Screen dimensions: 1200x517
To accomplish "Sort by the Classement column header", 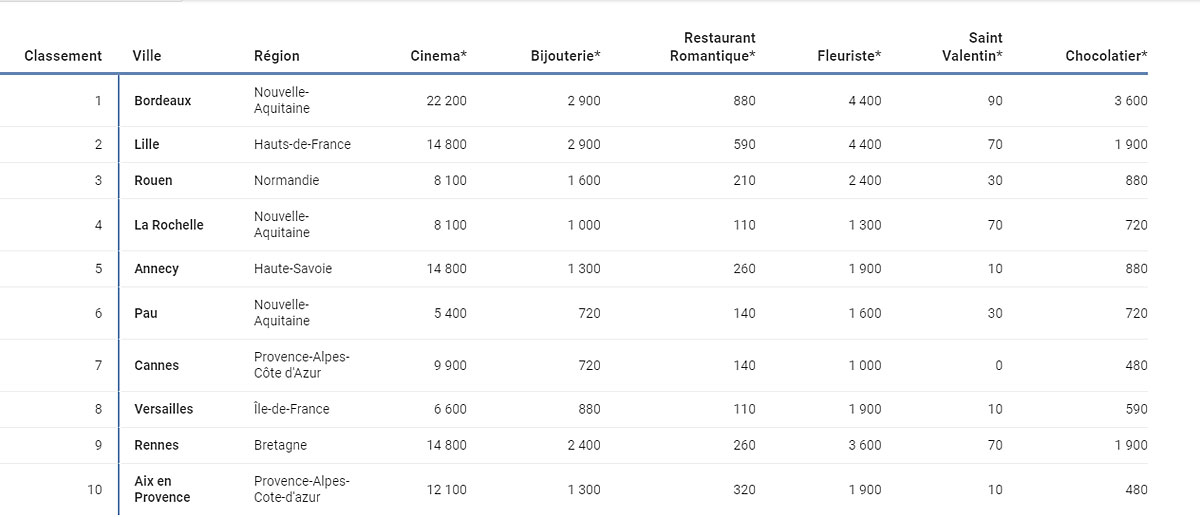I will [x=63, y=56].
